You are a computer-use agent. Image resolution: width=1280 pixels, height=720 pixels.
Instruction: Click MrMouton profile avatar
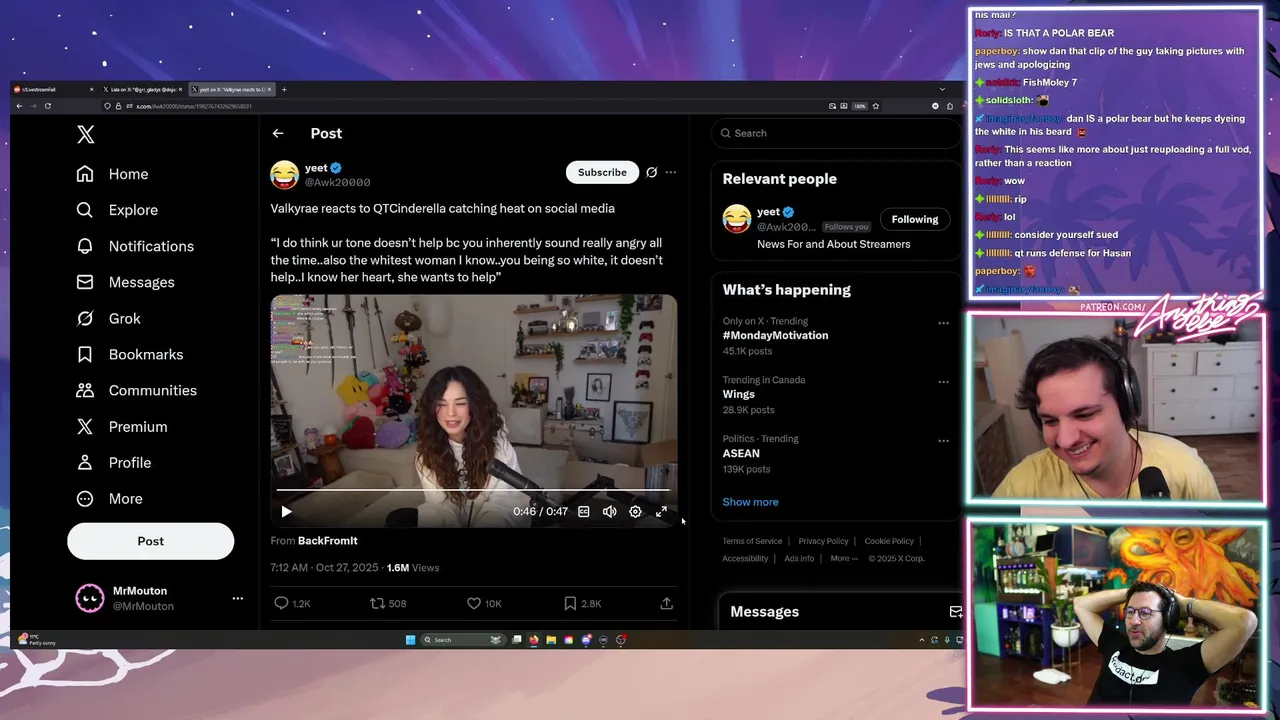[90, 598]
